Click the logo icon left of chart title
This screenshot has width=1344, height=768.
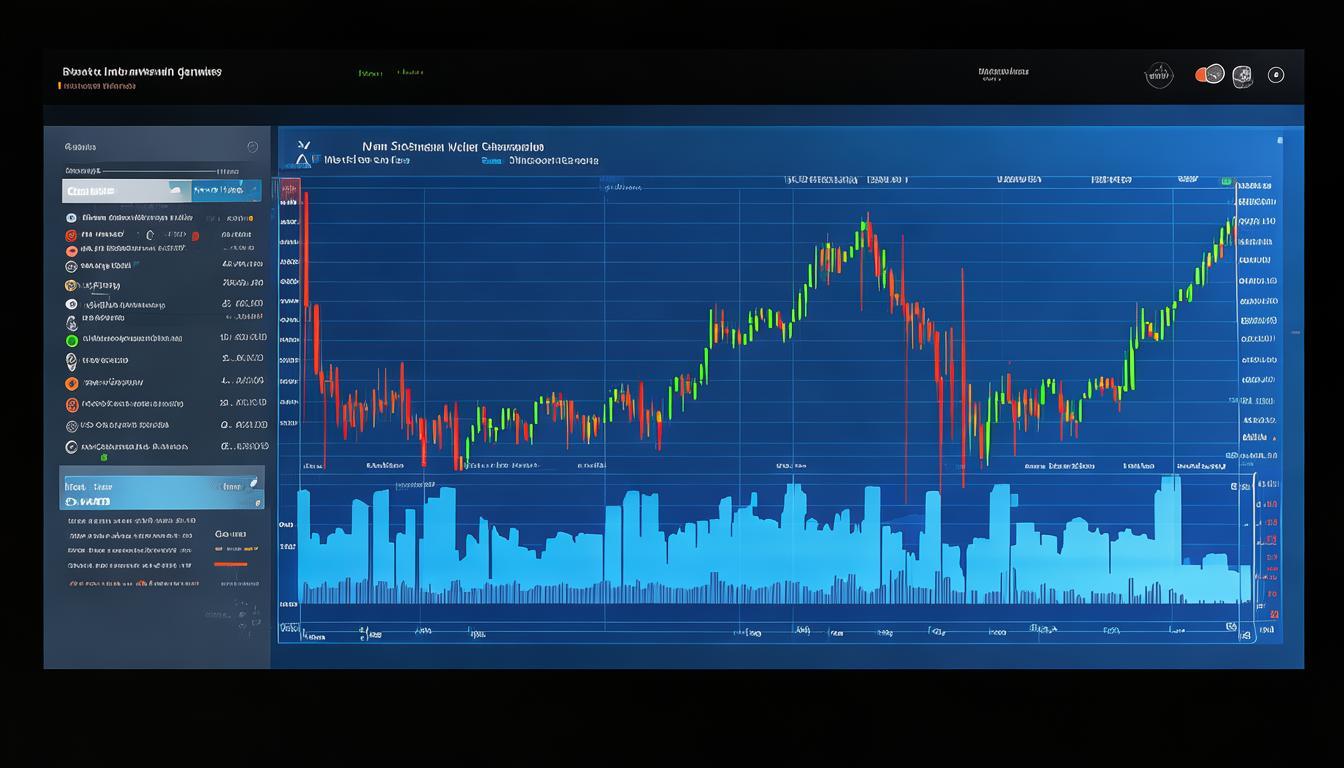click(304, 154)
